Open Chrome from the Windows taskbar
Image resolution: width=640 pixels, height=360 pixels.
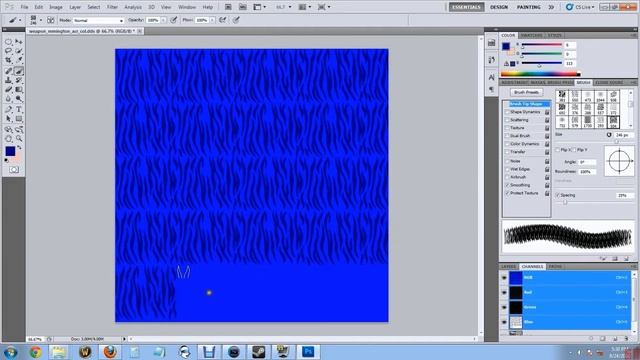click(35, 352)
